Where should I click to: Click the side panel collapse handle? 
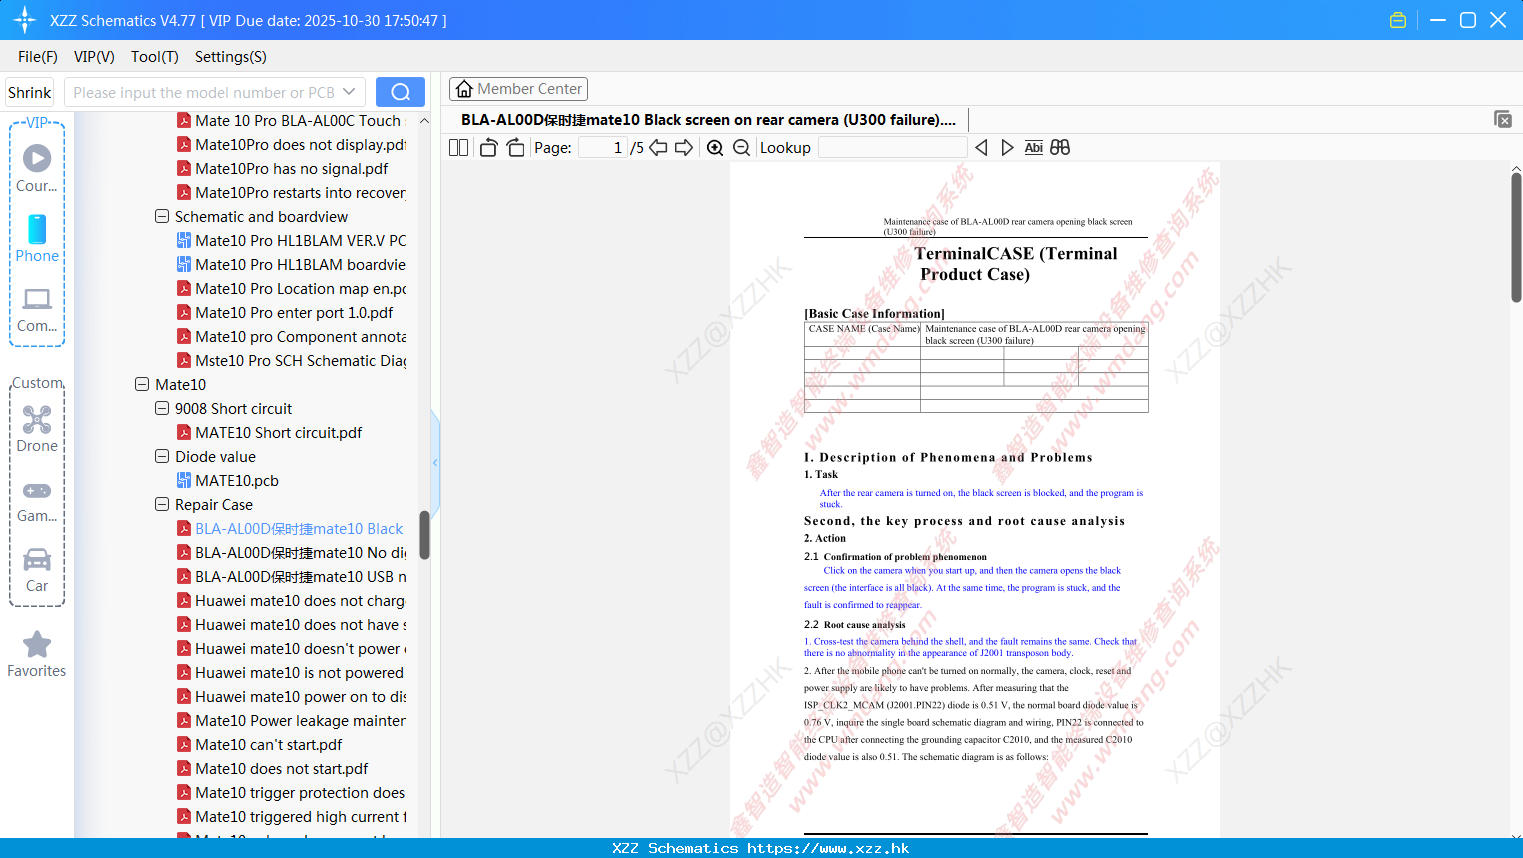[x=435, y=462]
